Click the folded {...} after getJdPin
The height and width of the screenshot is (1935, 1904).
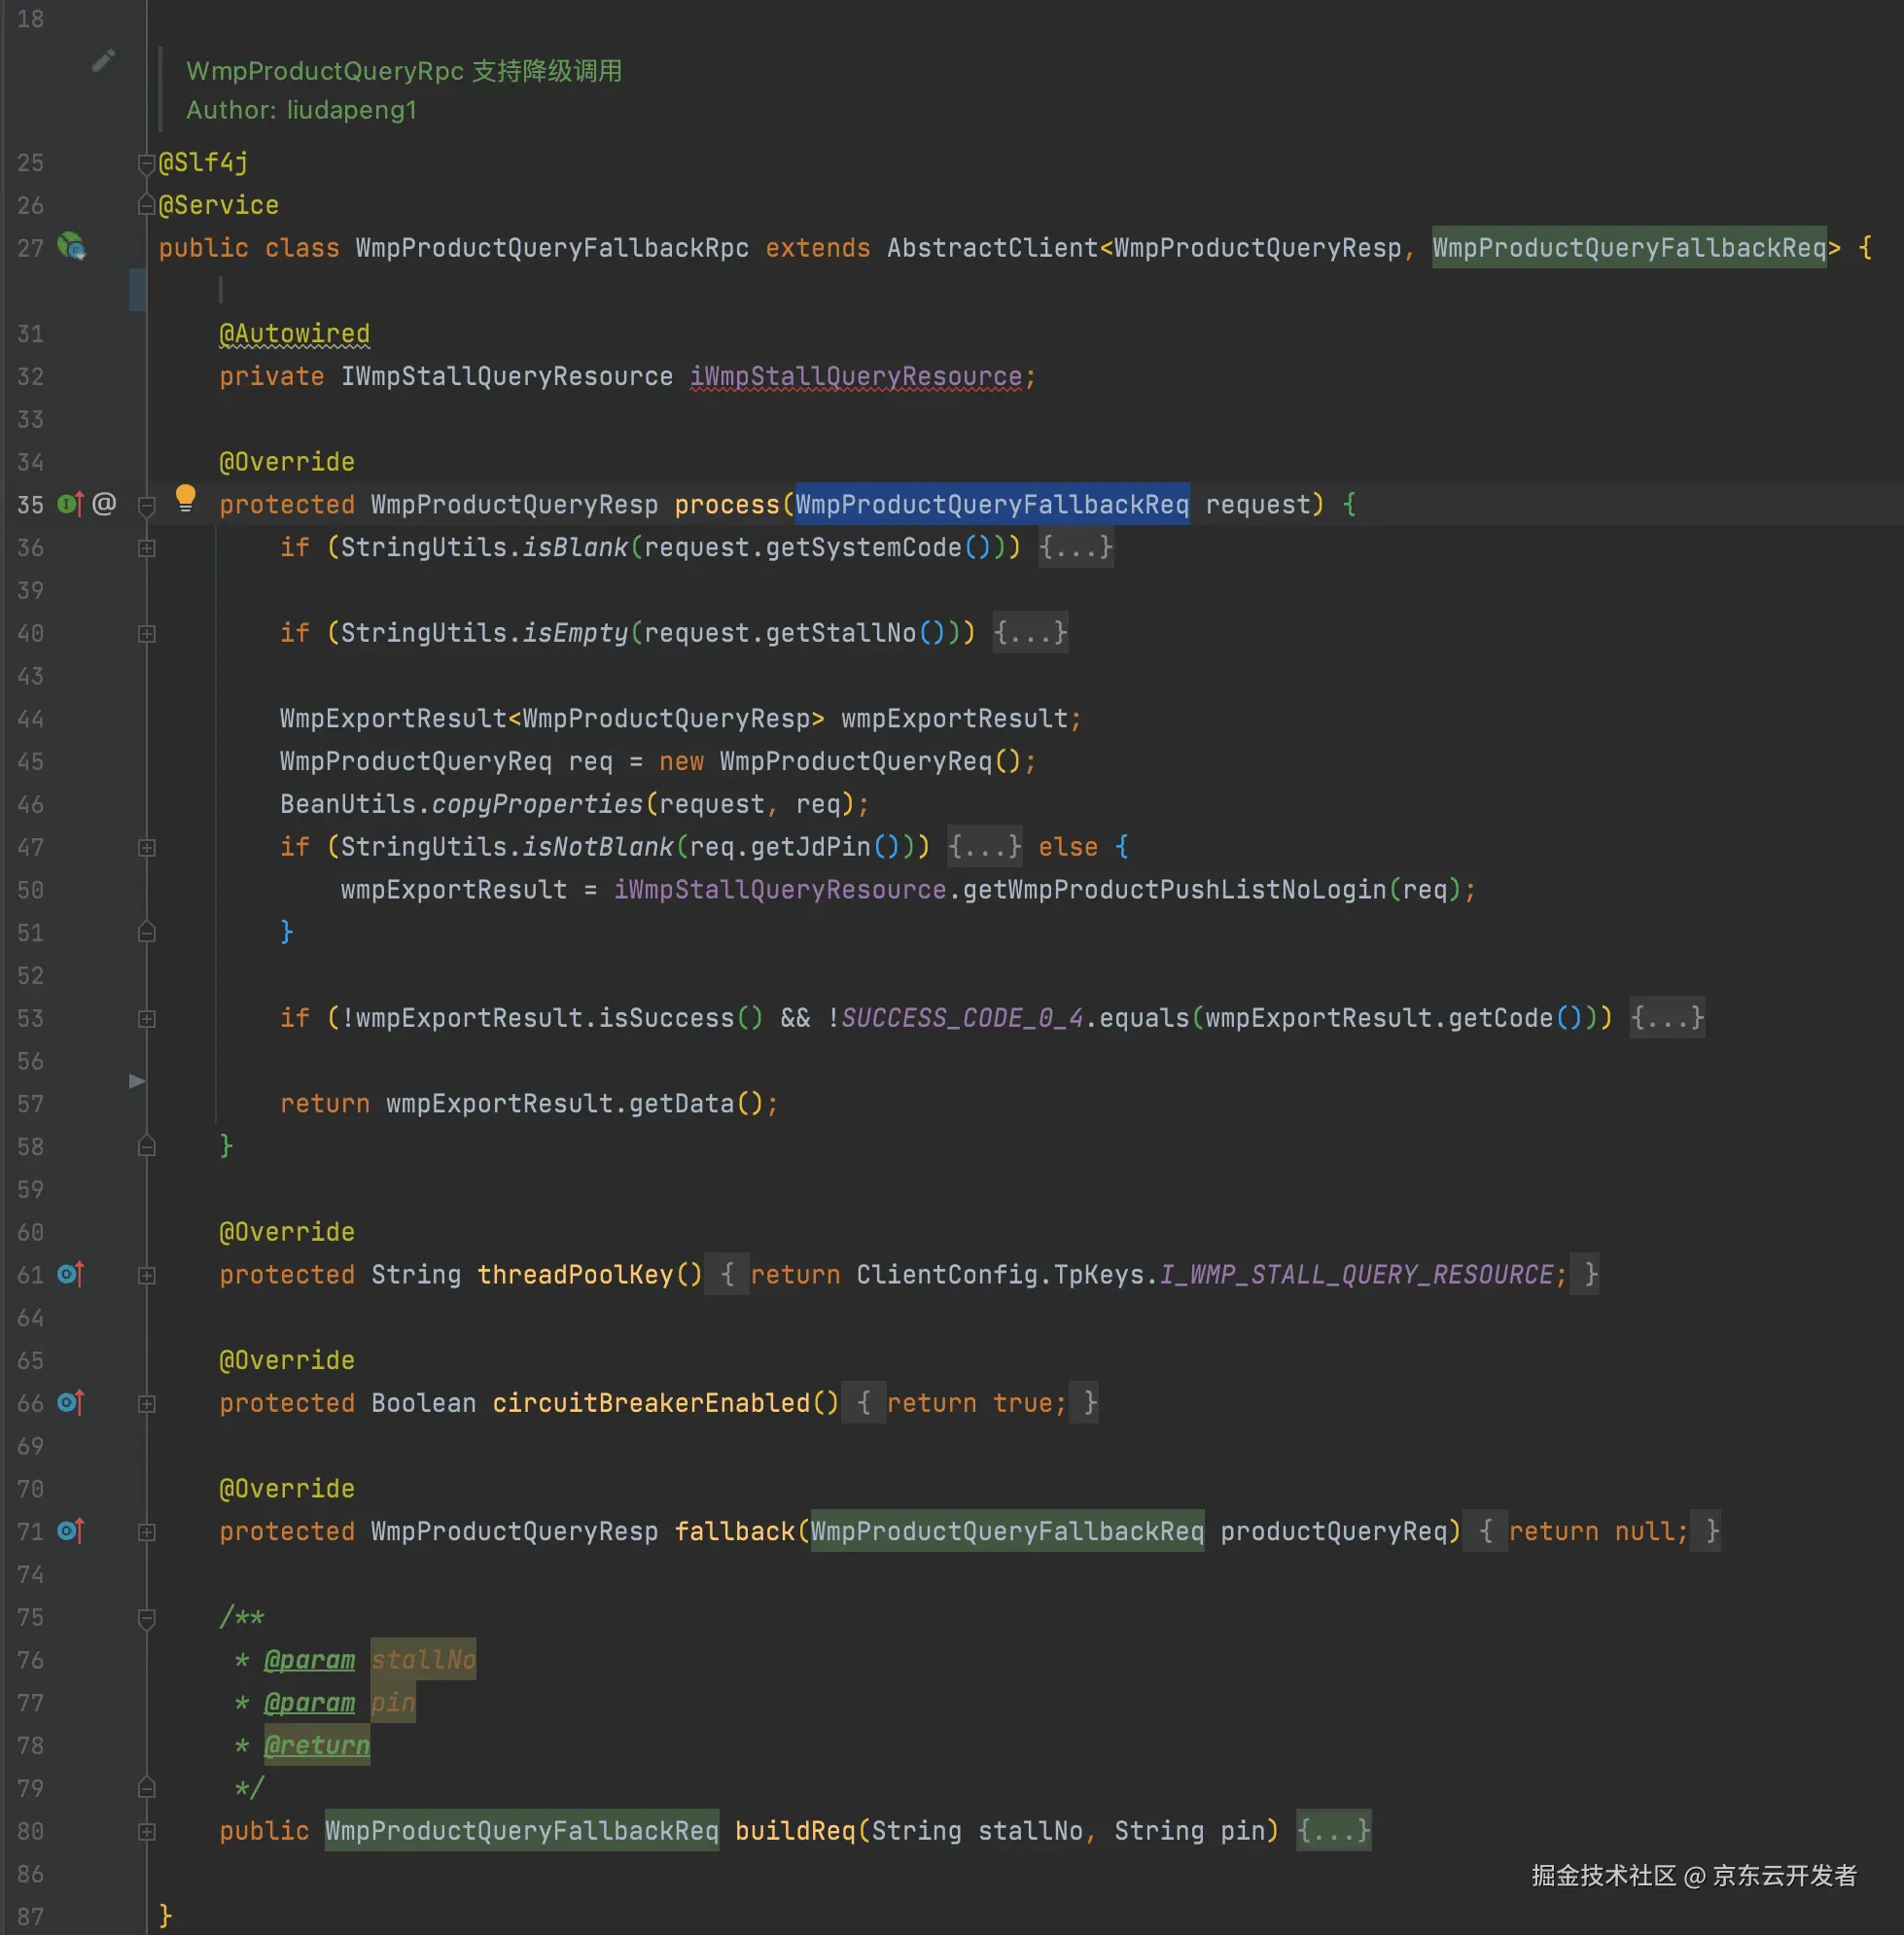coord(985,846)
